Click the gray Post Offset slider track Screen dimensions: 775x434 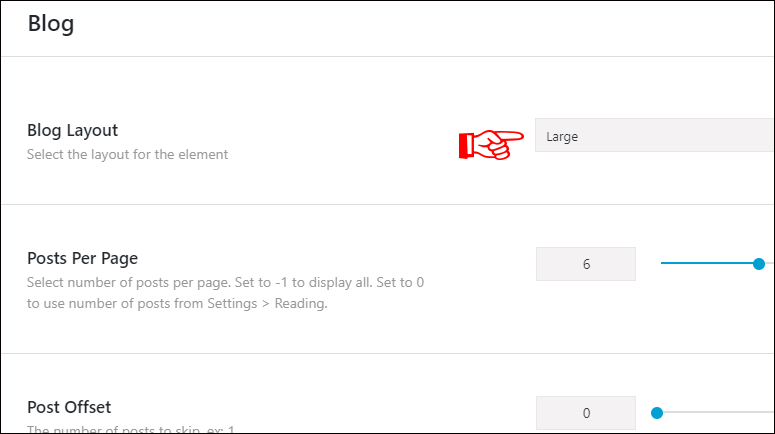718,412
